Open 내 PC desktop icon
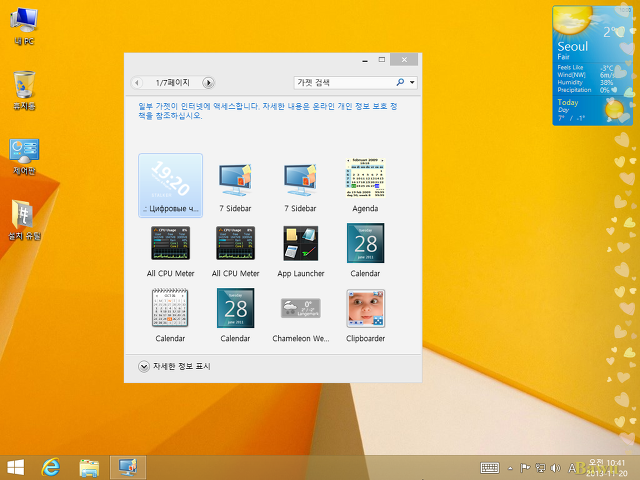Screen dimensions: 640x480 24,27
